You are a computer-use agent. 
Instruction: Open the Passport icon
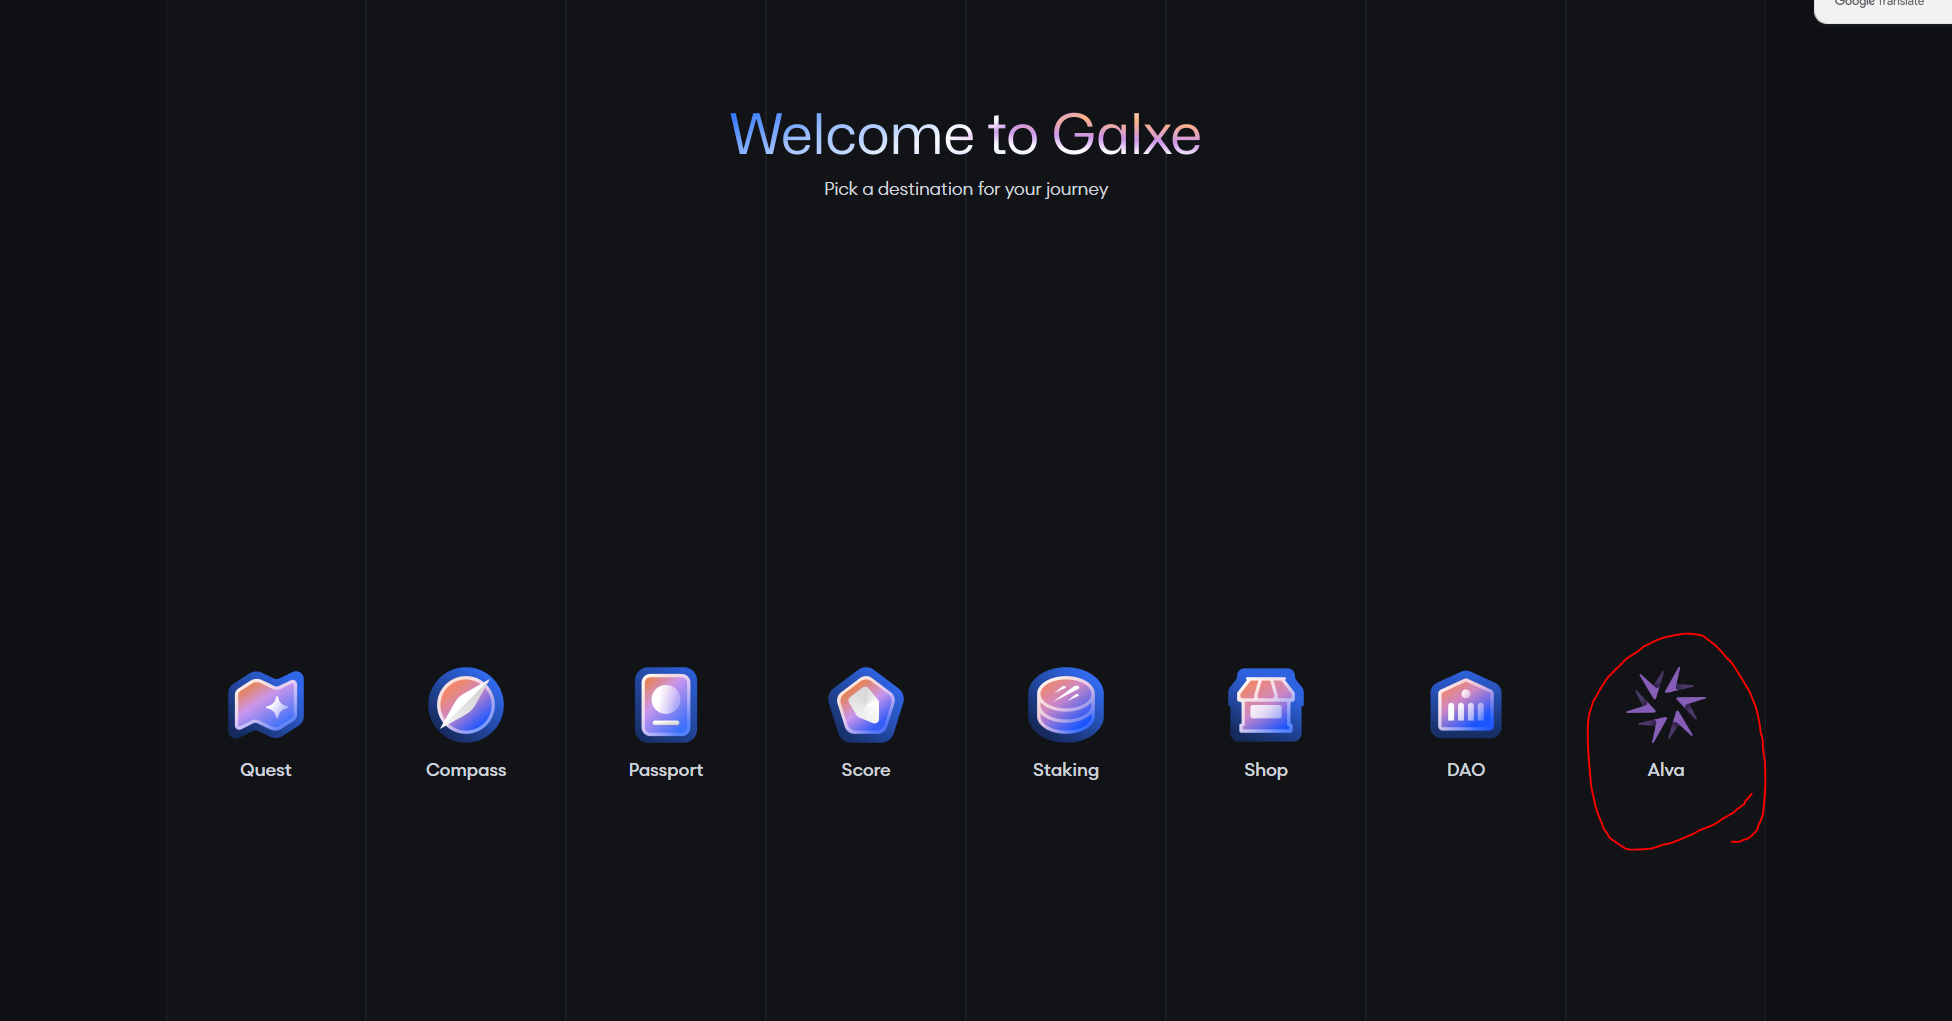(666, 705)
